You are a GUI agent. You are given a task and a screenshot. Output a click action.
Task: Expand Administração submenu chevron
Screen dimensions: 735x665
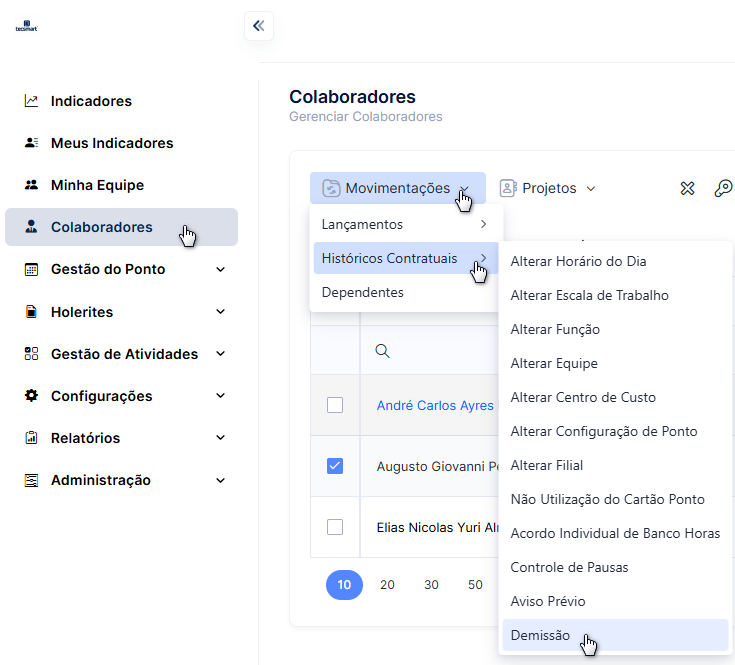(220, 480)
